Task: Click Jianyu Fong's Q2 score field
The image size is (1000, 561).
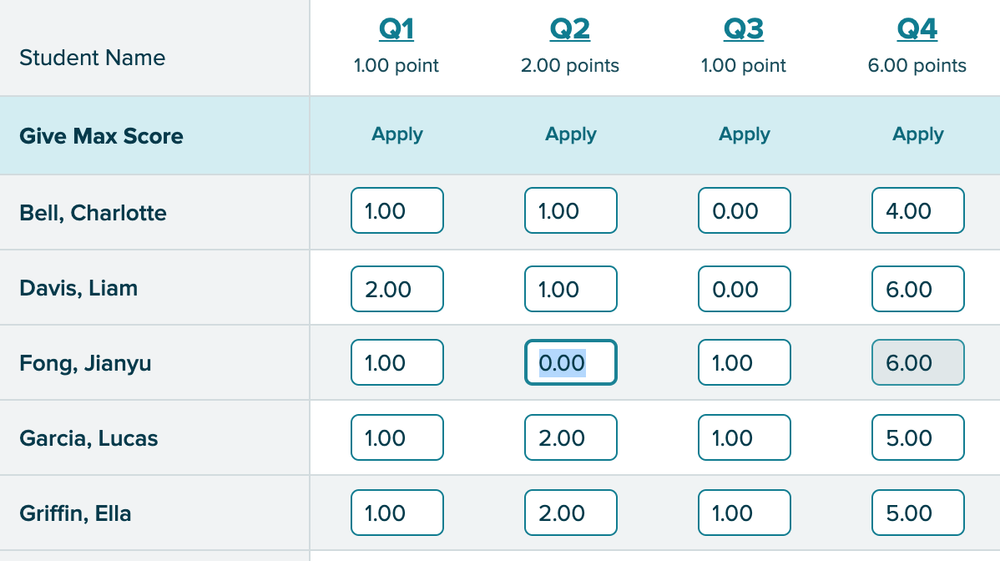Action: coord(571,363)
